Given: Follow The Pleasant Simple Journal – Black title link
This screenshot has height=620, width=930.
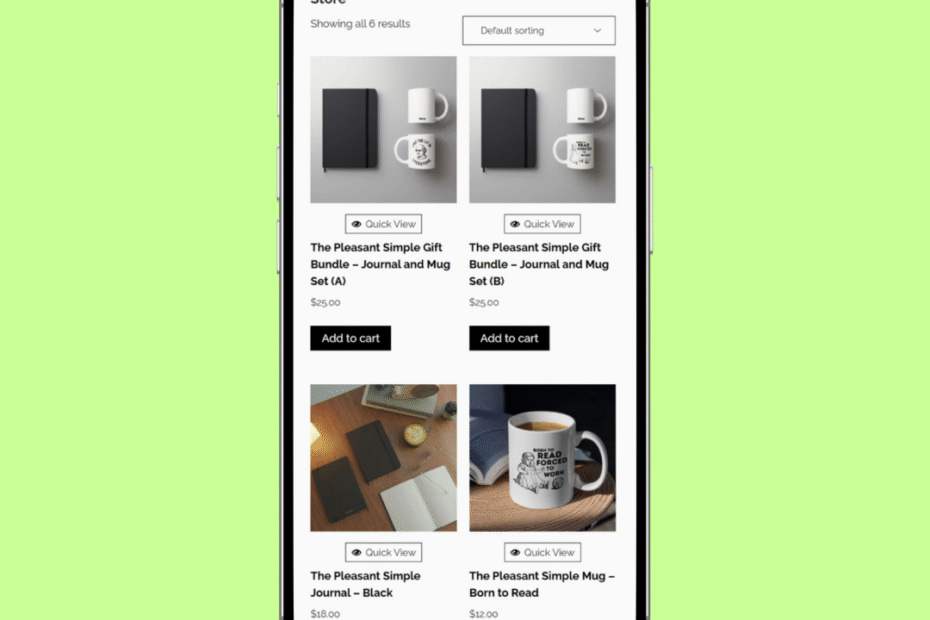Looking at the screenshot, I should coord(365,584).
